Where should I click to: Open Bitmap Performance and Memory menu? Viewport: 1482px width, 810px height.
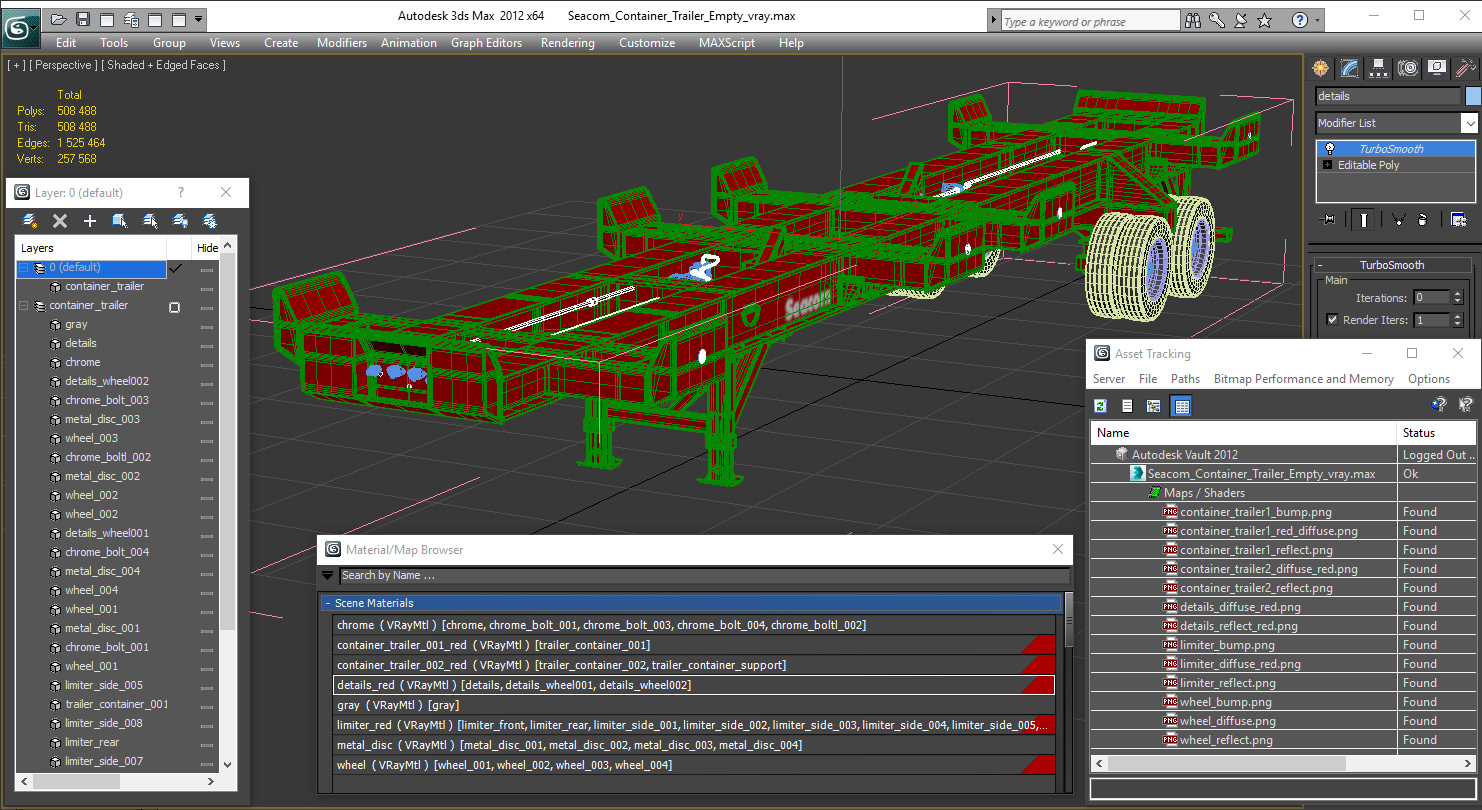pyautogui.click(x=1303, y=379)
